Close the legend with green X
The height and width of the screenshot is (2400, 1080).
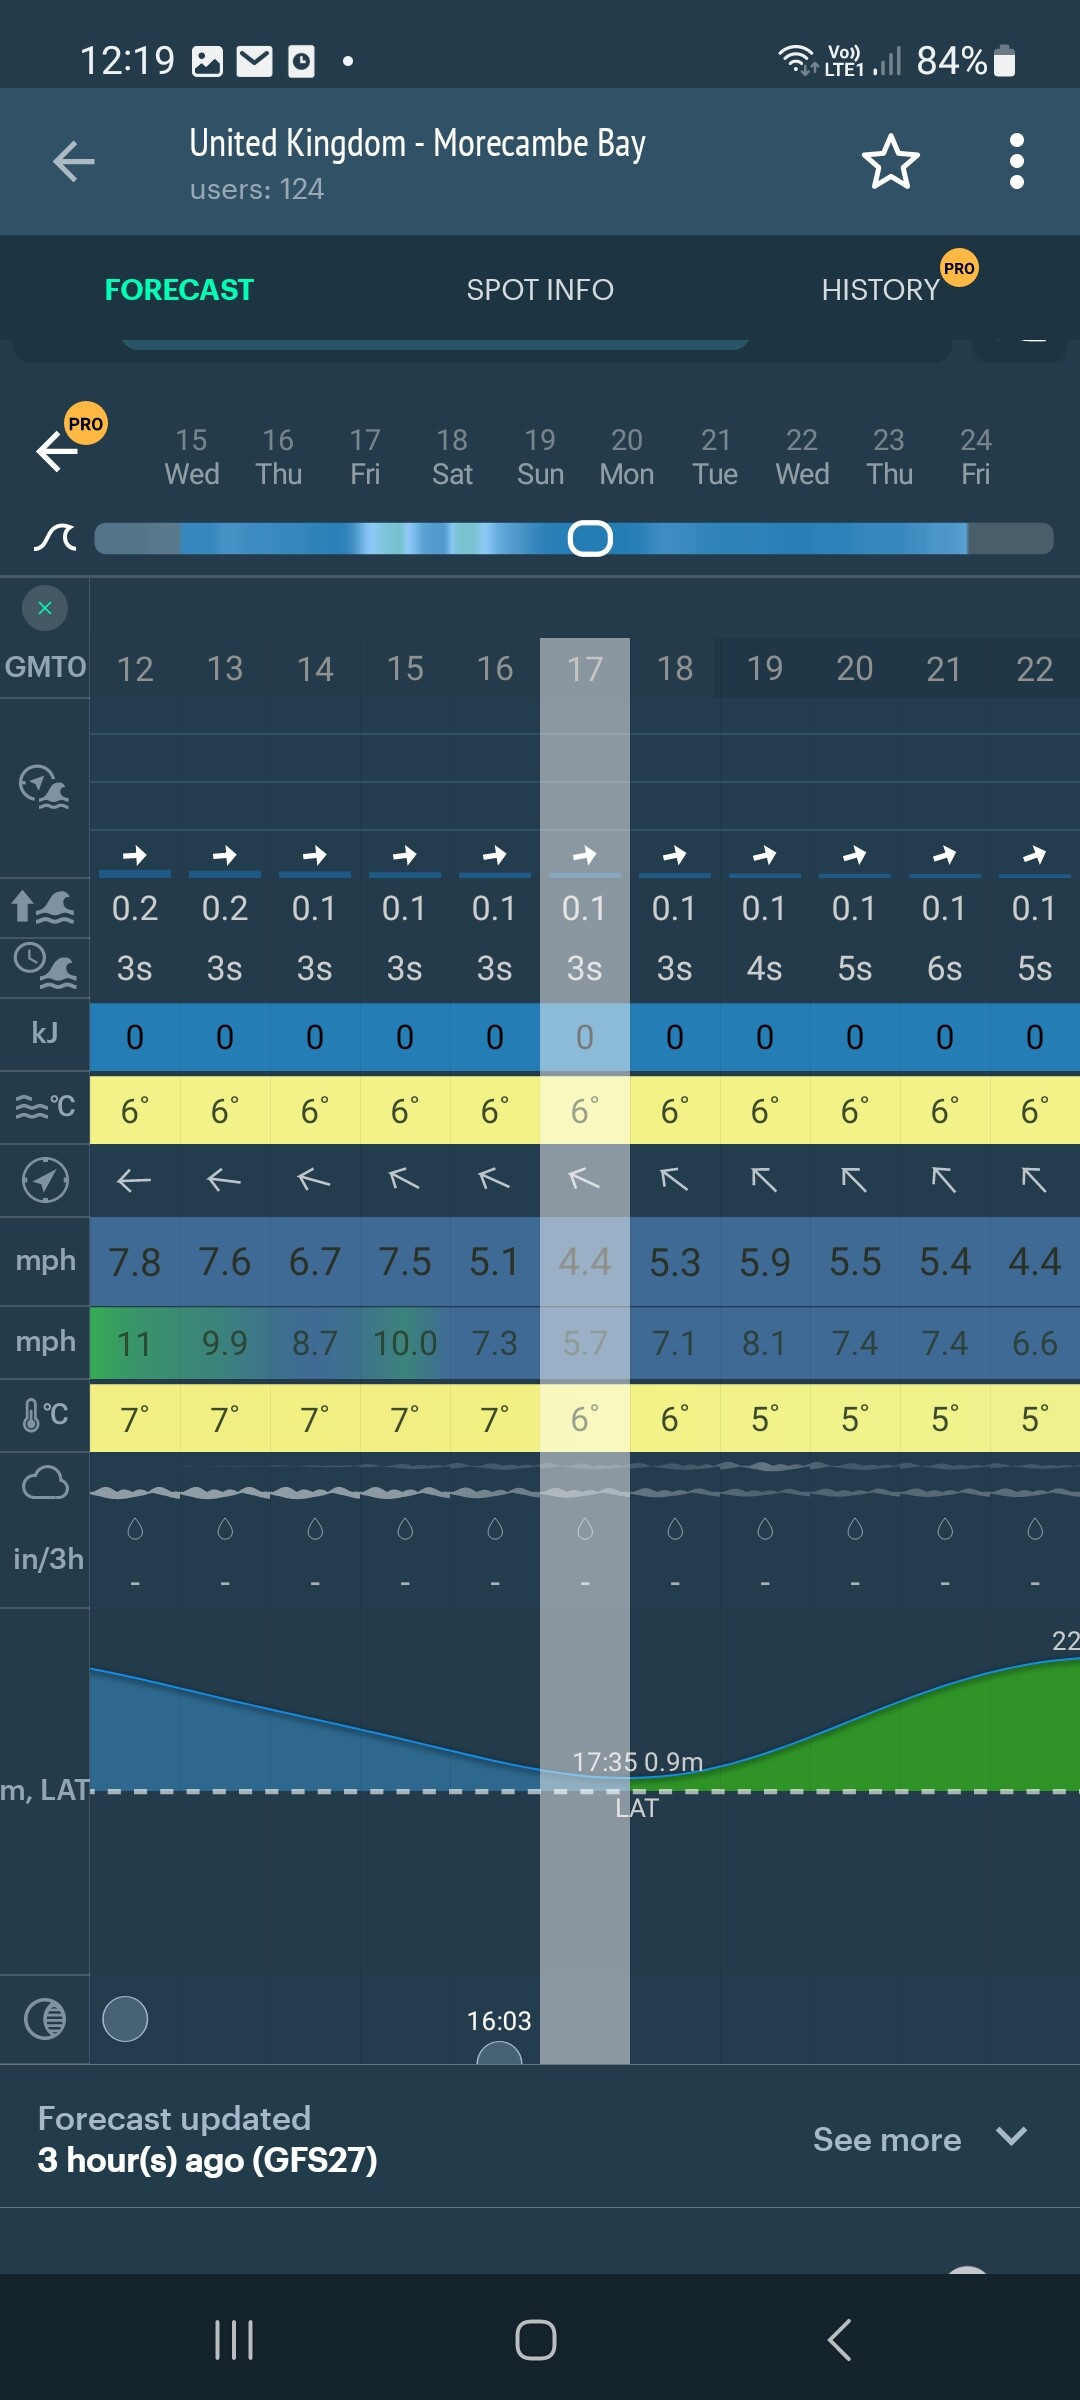[45, 608]
